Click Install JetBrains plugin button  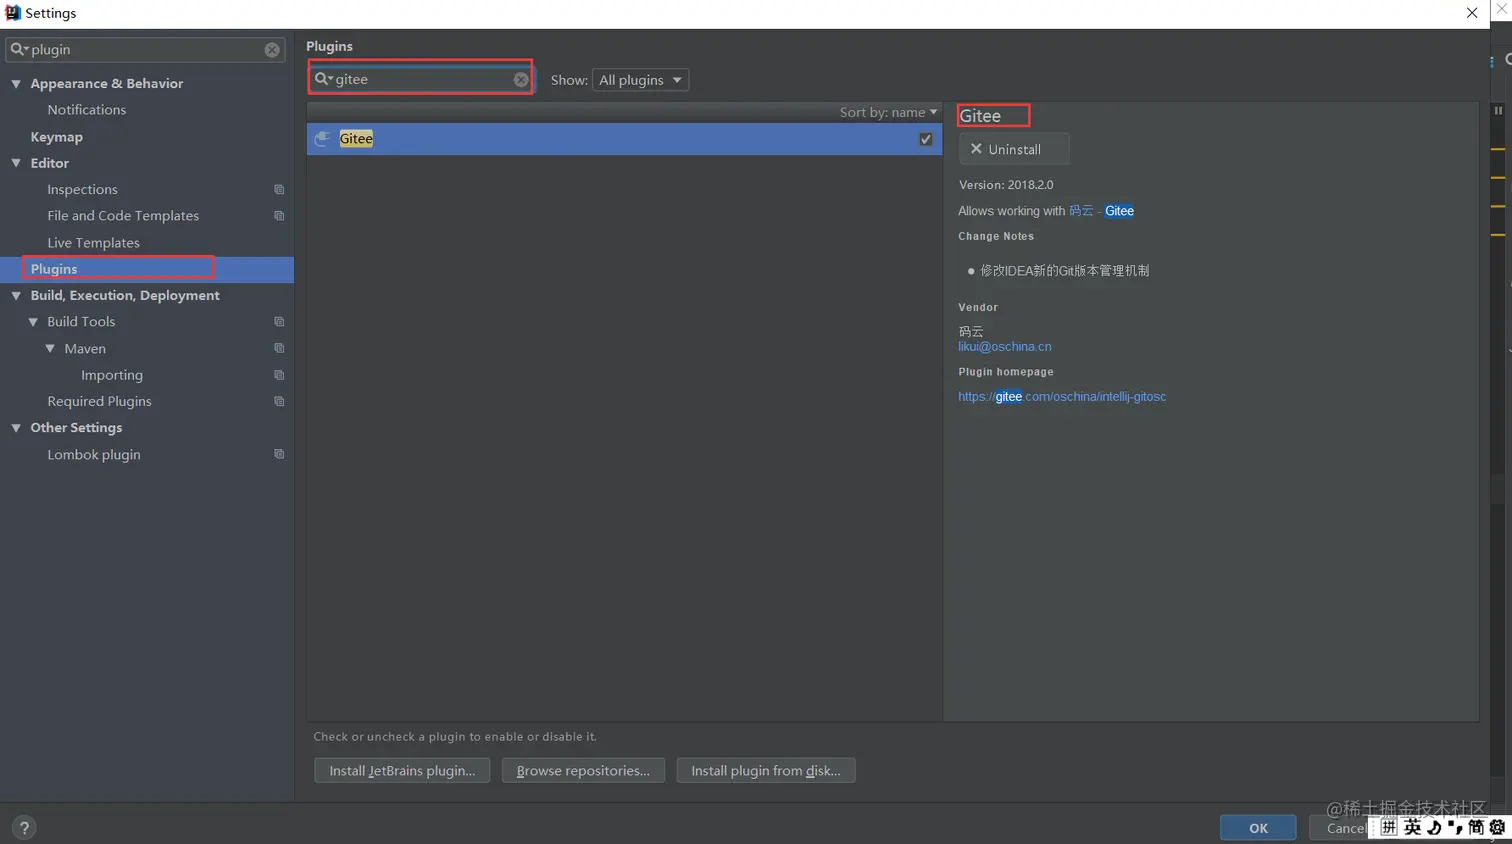402,771
